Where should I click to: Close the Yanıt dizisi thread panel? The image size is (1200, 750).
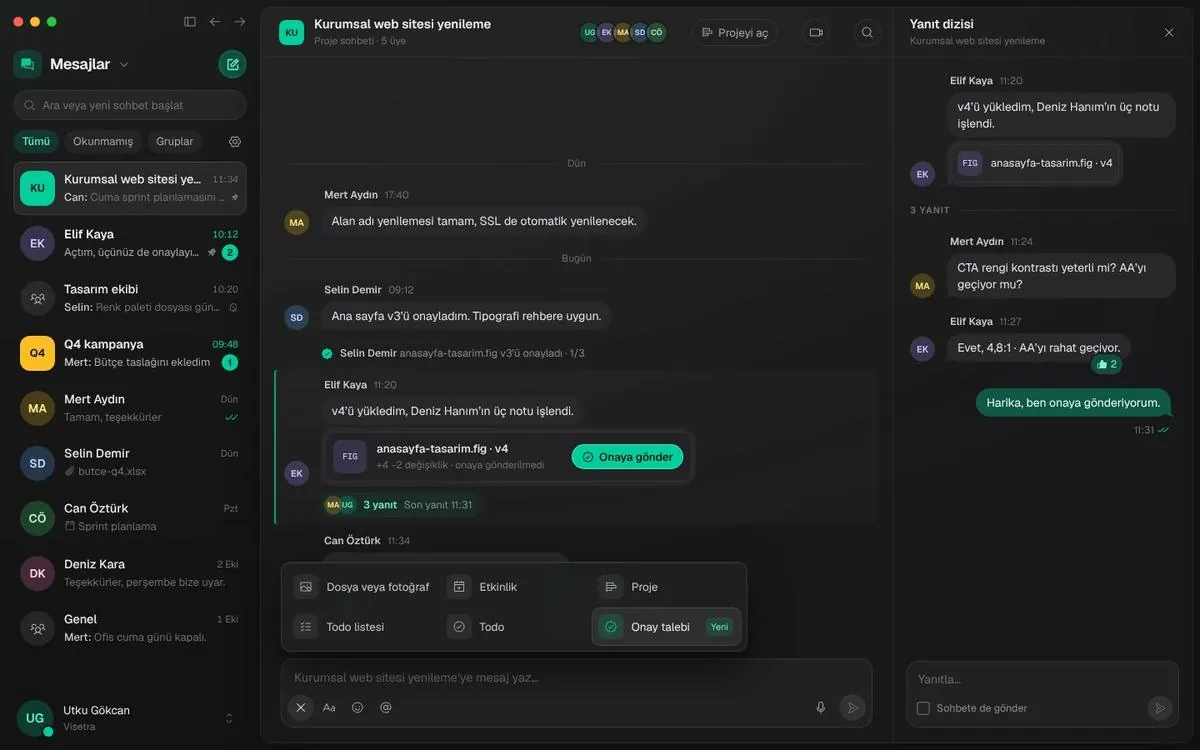coord(1169,32)
